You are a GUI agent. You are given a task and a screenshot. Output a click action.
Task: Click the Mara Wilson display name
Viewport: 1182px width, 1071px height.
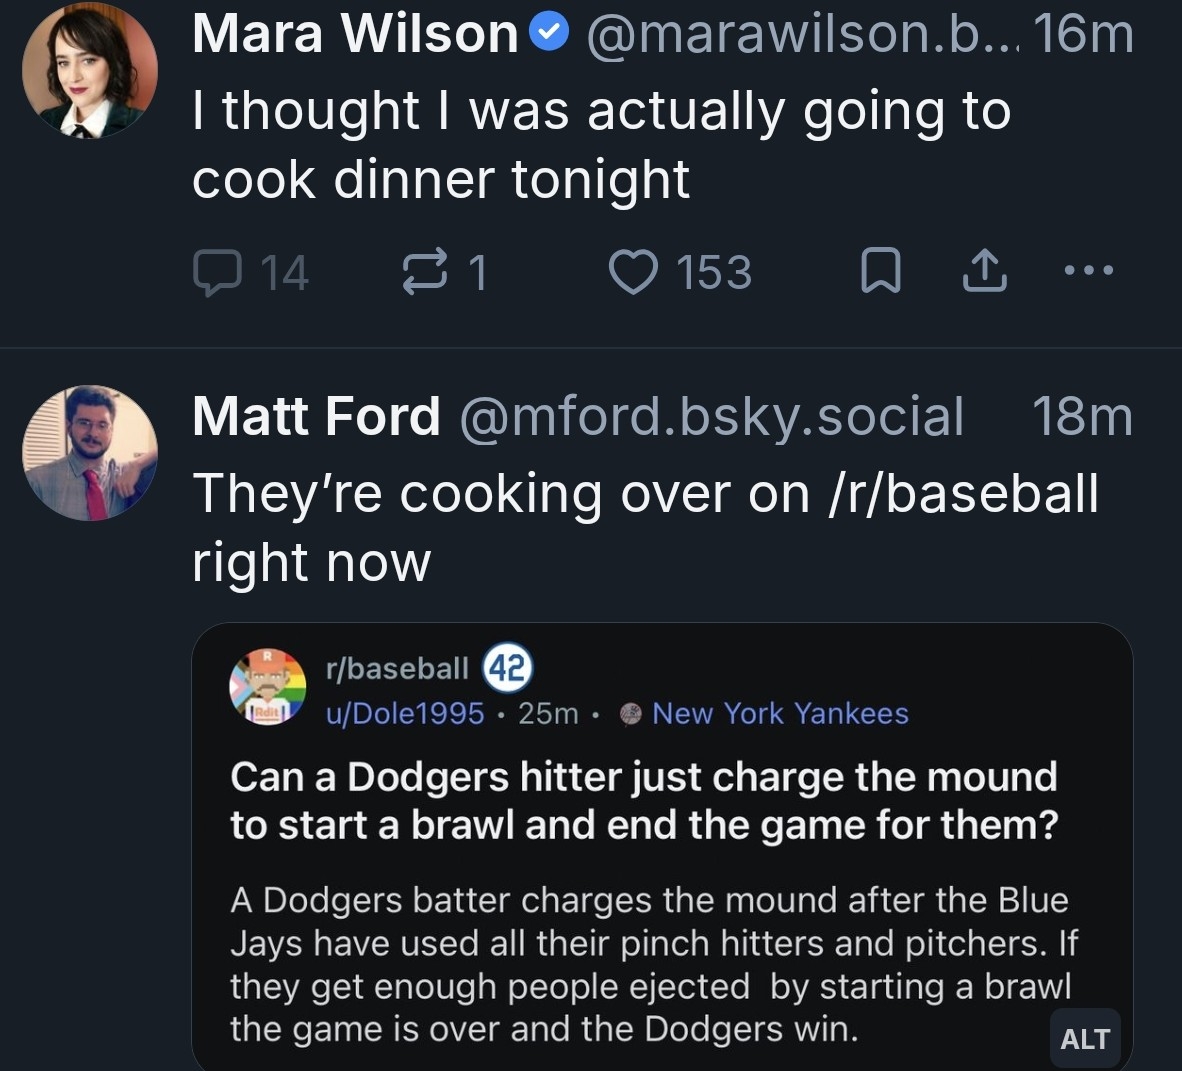[x=355, y=33]
